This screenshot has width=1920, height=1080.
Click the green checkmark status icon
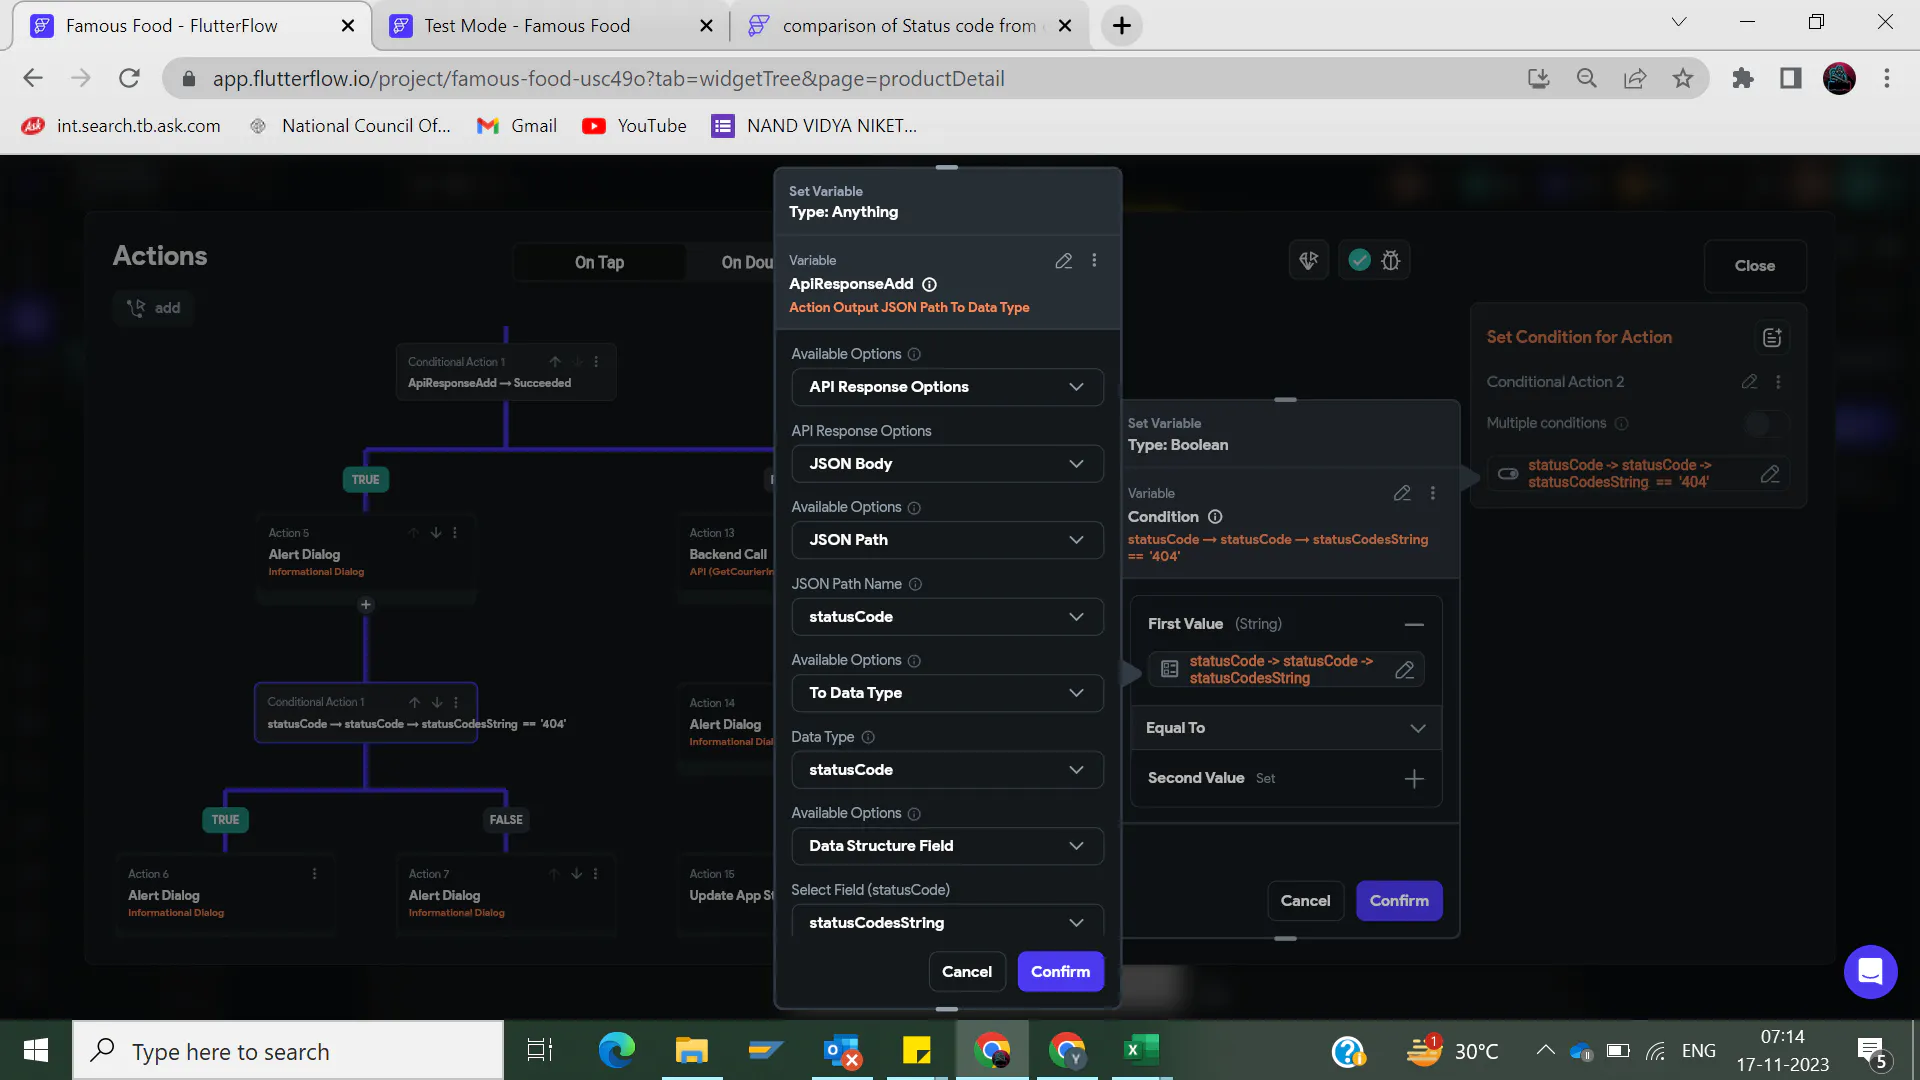(x=1359, y=261)
